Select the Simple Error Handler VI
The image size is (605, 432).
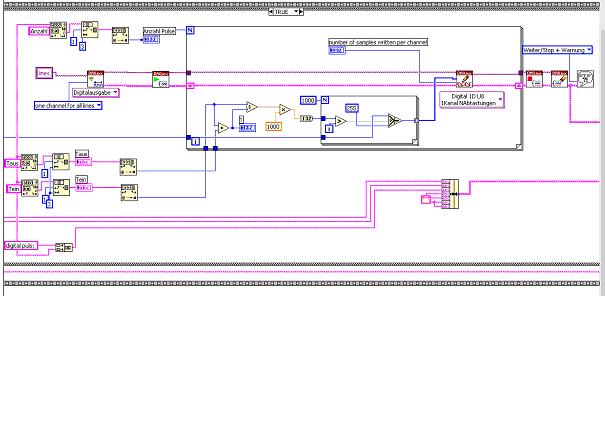click(585, 79)
